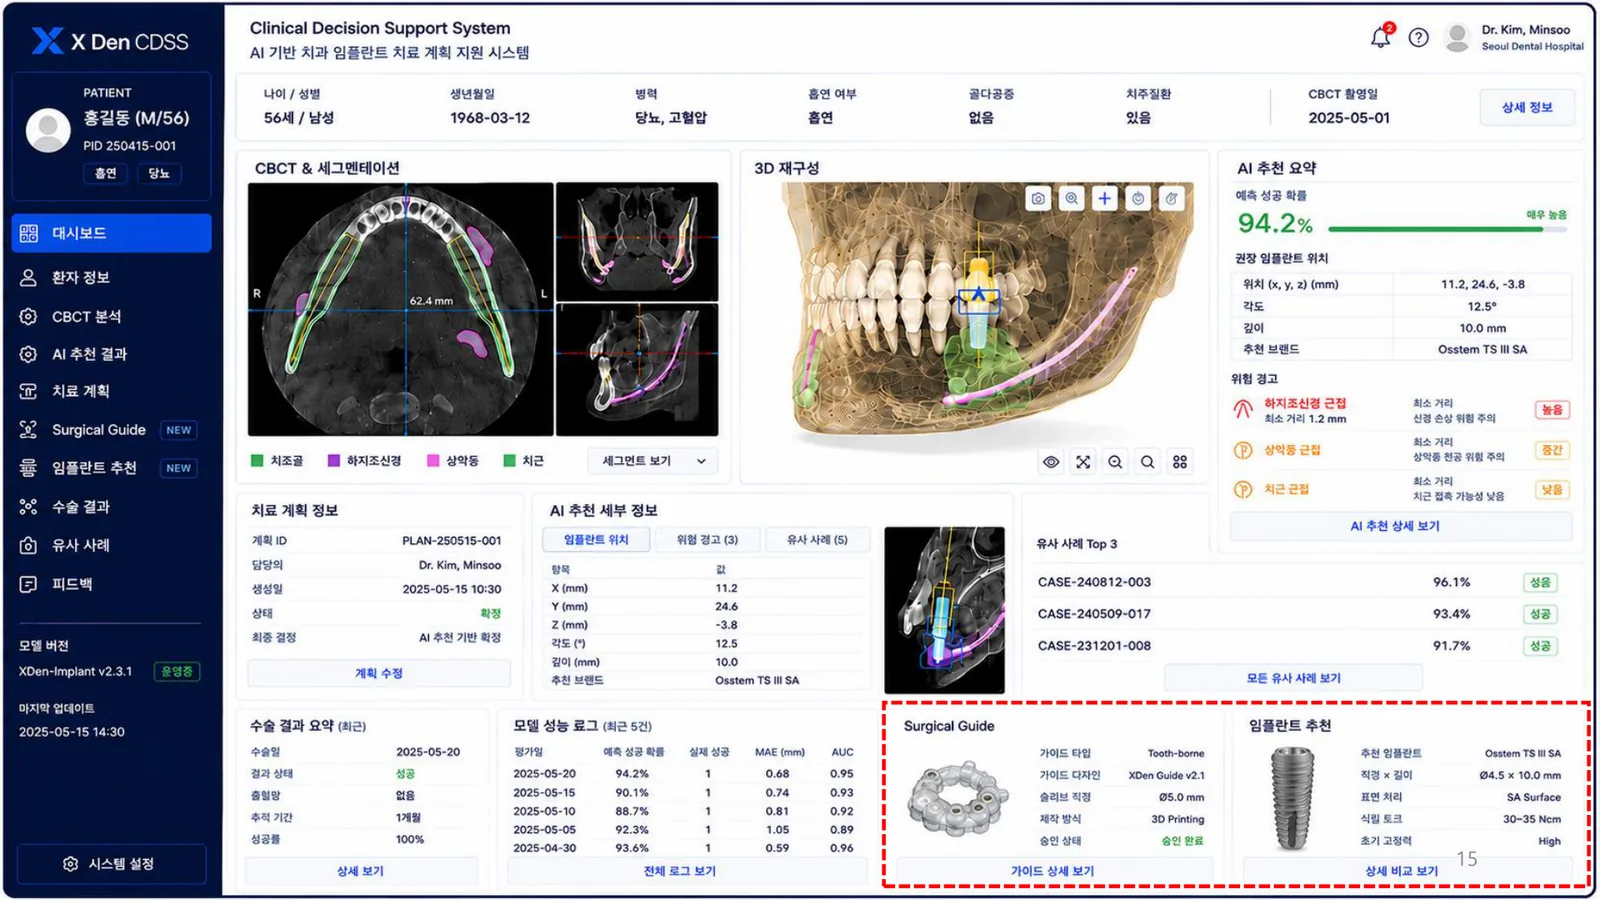Toggle the 하치조신경 purple legend swatch

(334, 461)
